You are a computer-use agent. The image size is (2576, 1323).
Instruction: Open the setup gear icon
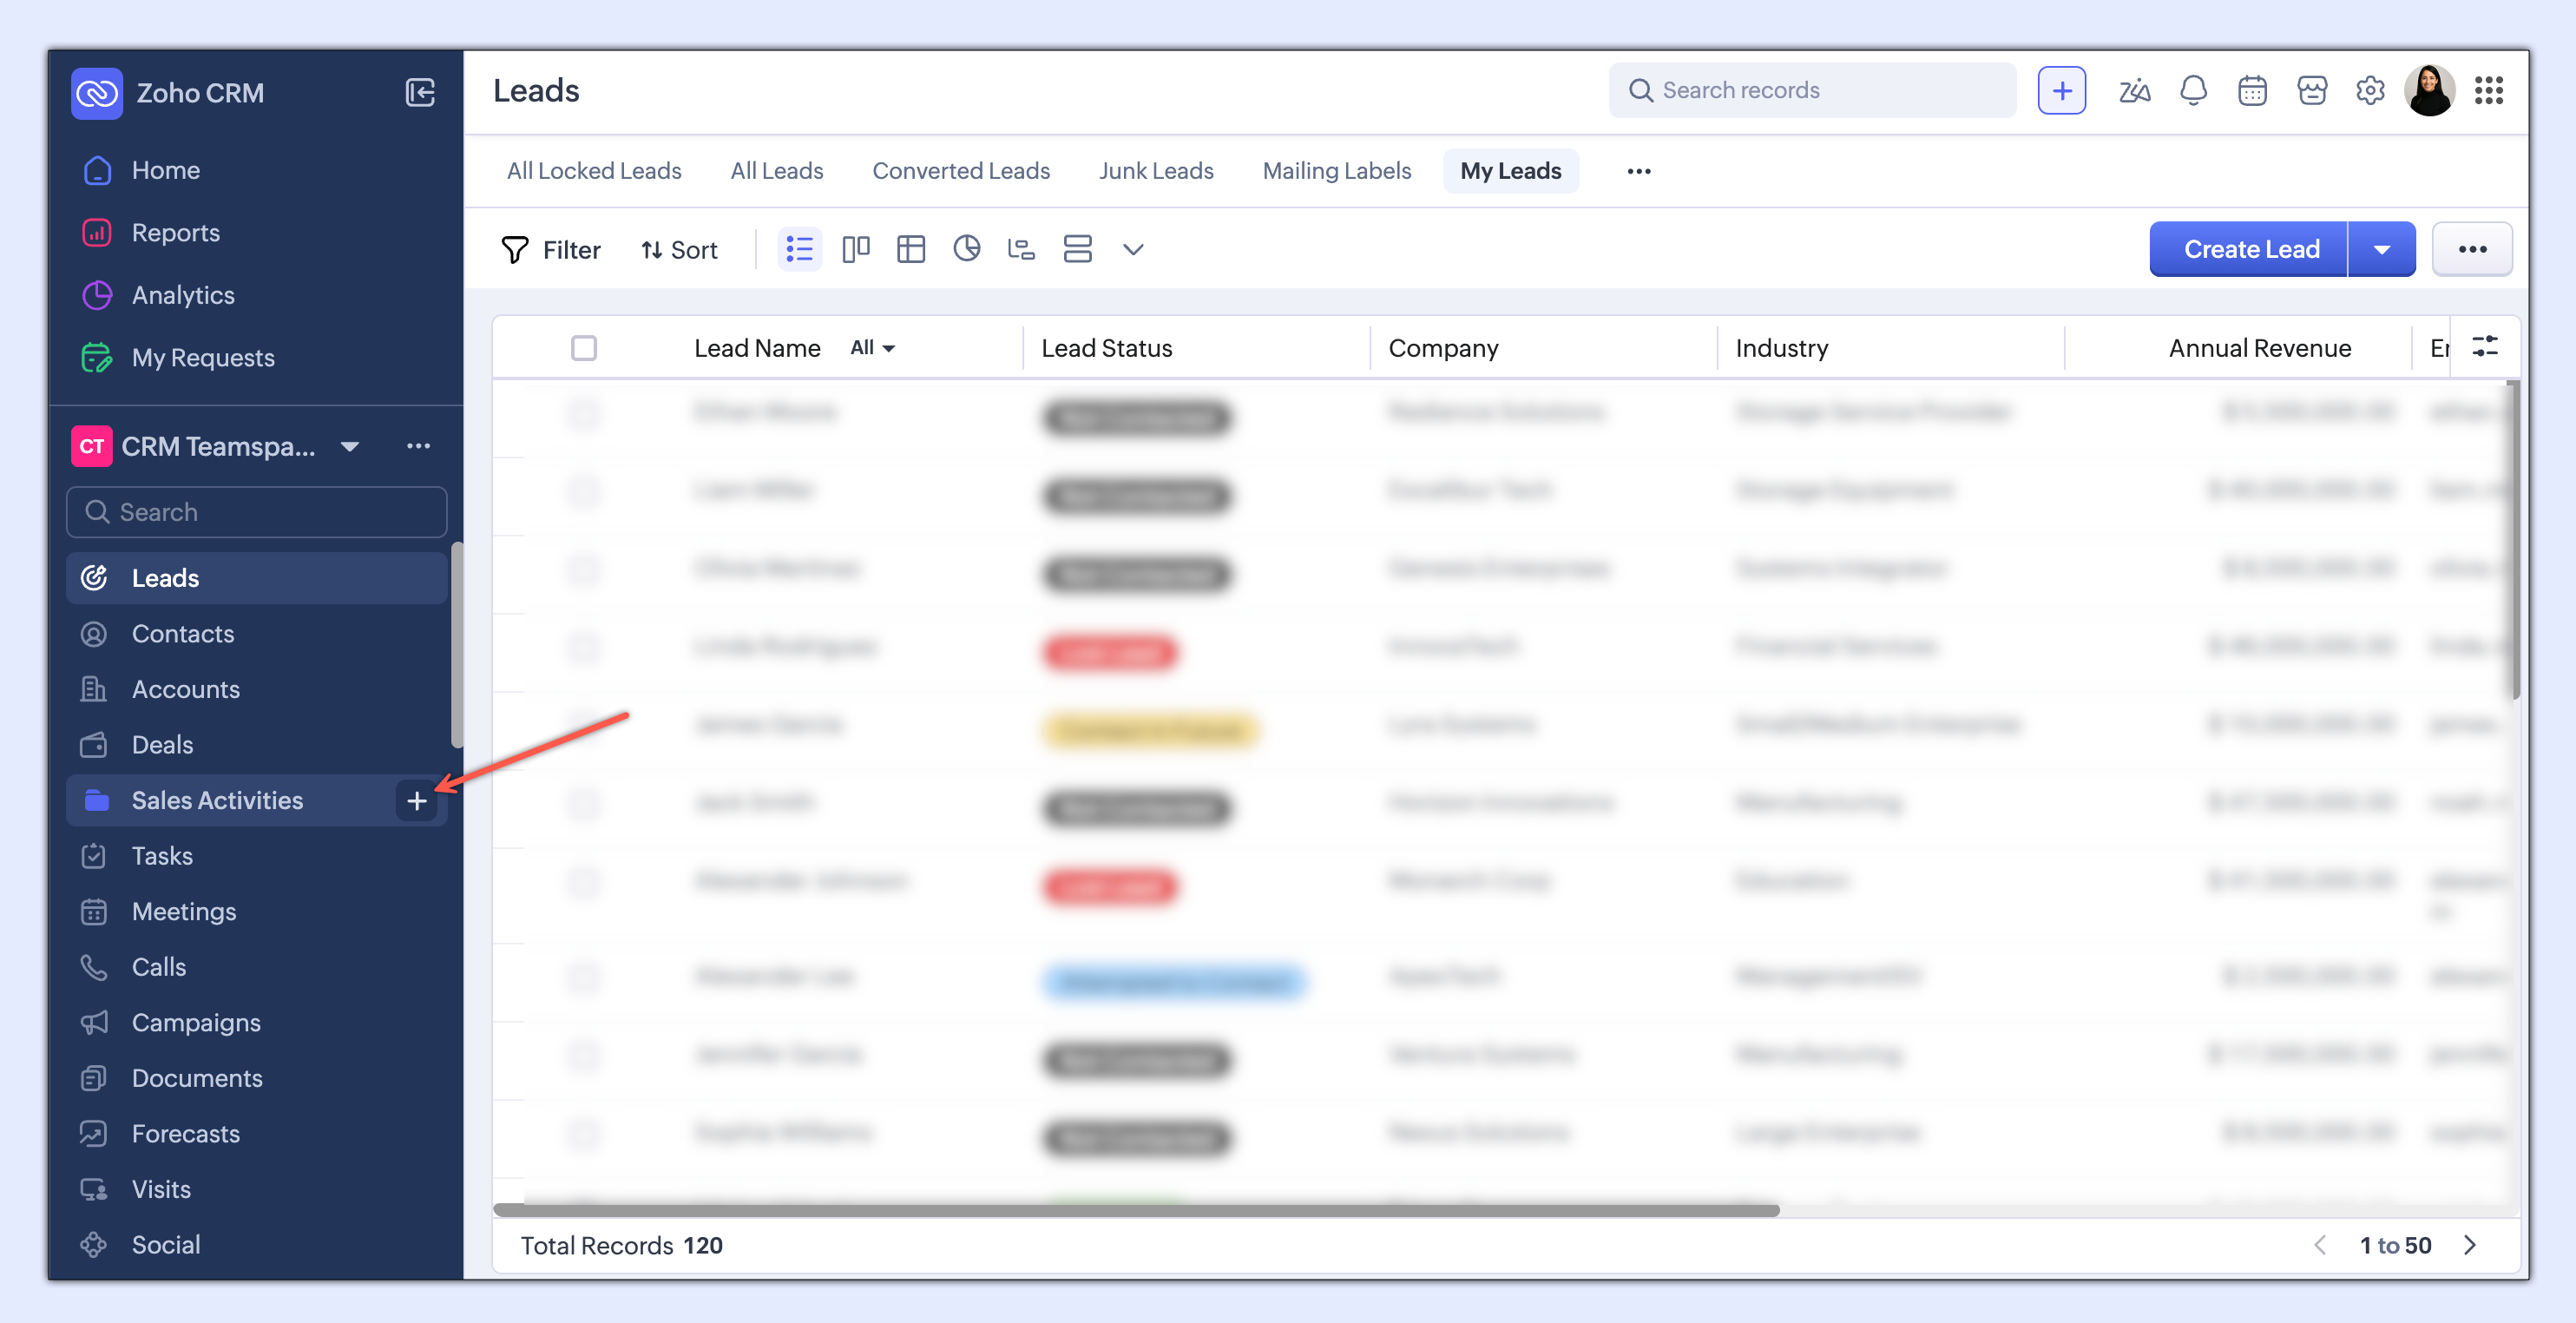2370,91
